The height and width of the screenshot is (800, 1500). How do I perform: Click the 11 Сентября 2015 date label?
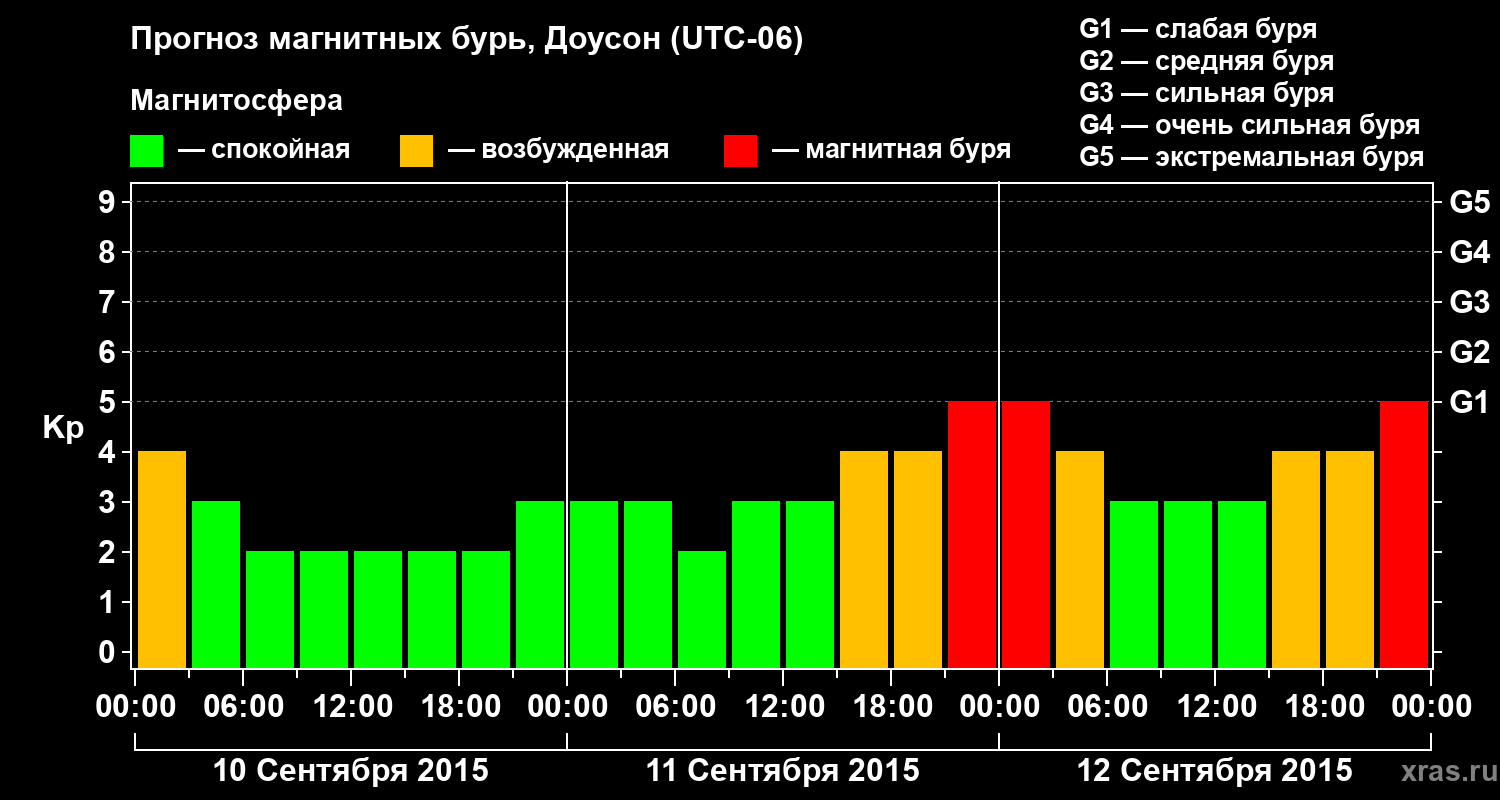pyautogui.click(x=783, y=771)
